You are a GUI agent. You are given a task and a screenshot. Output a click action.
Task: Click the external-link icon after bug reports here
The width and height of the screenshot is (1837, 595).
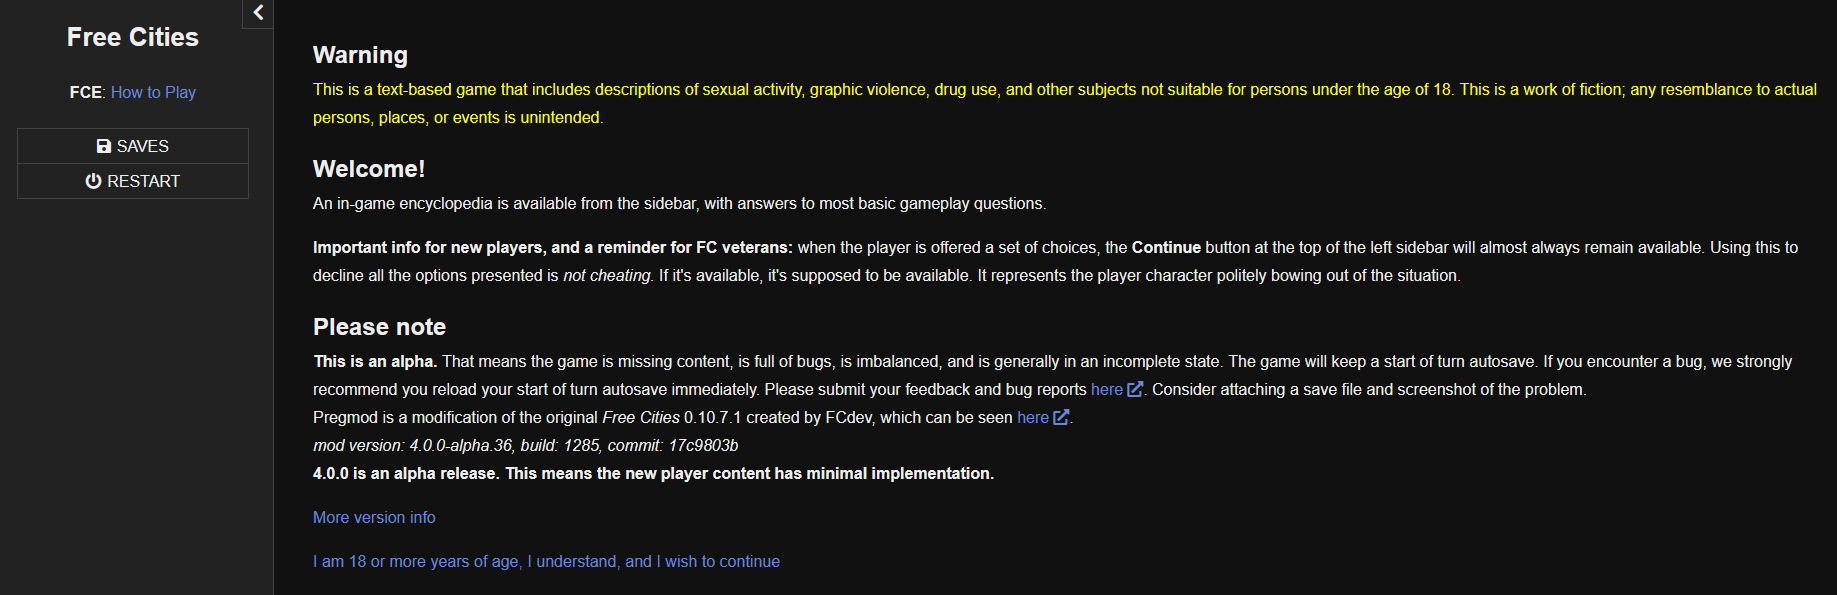tap(1135, 389)
